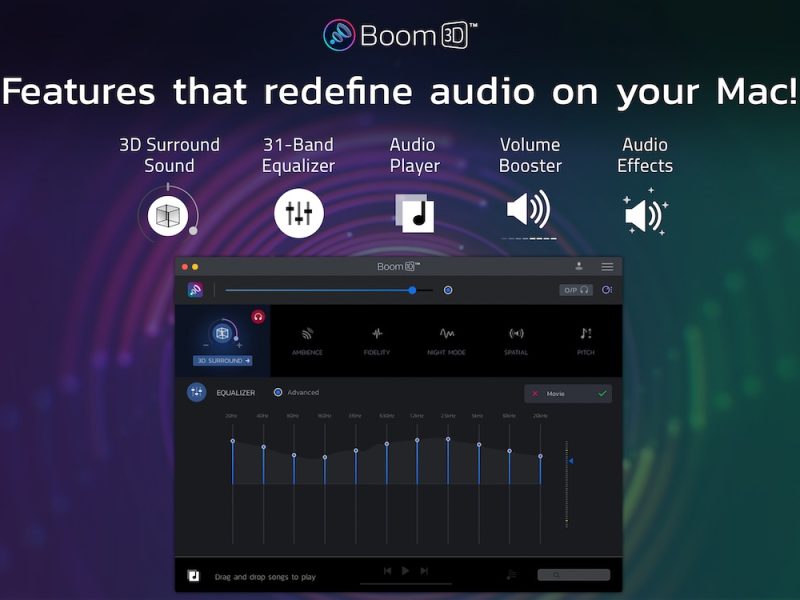
Task: Minimize Boom 3D with yellow button
Action: (195, 267)
